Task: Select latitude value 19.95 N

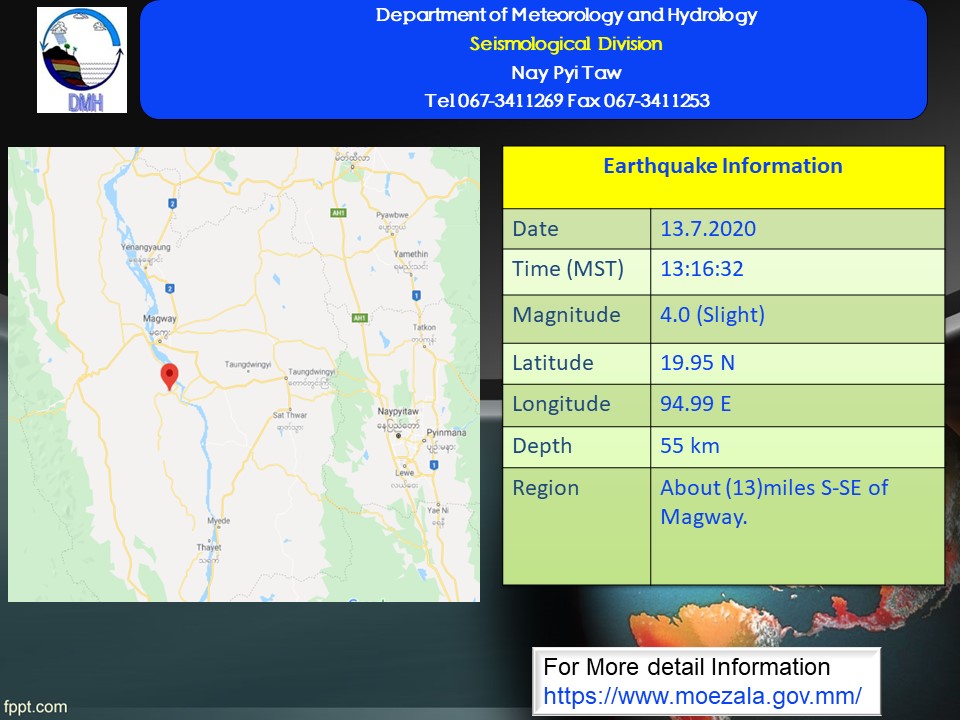Action: 697,363
